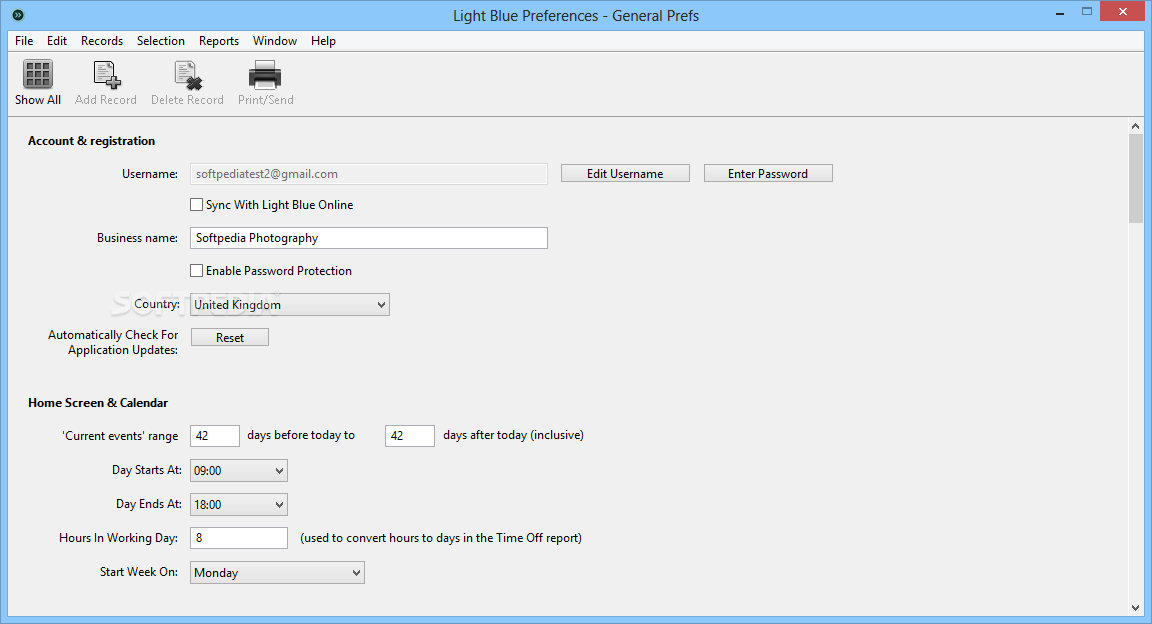Open the Records menu

102,41
